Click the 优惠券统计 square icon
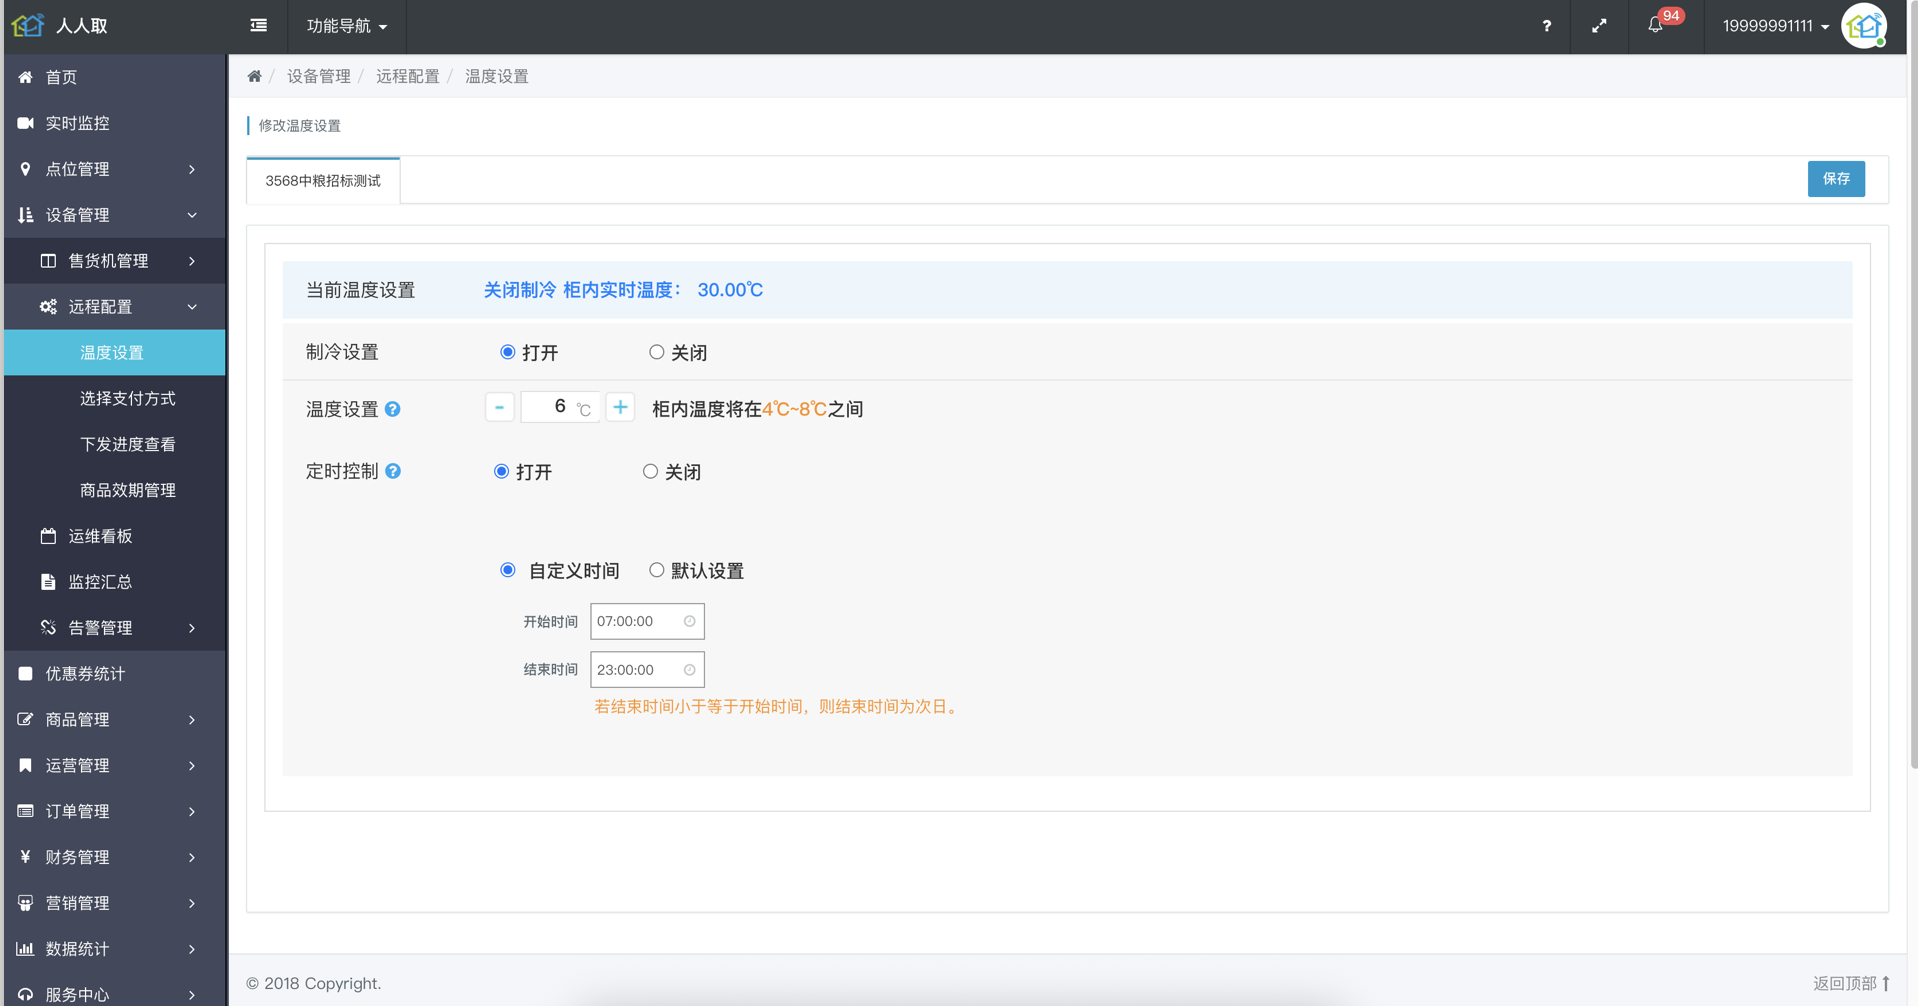 click(x=26, y=674)
